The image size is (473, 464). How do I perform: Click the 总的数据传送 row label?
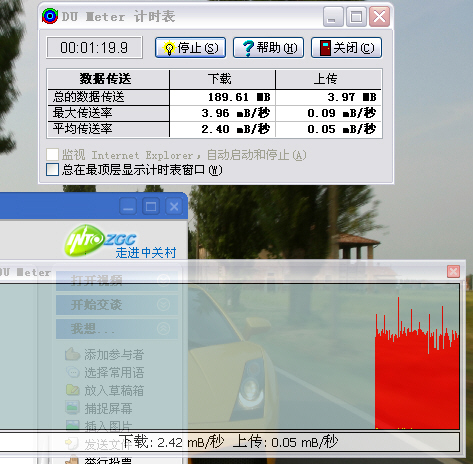tap(108, 97)
